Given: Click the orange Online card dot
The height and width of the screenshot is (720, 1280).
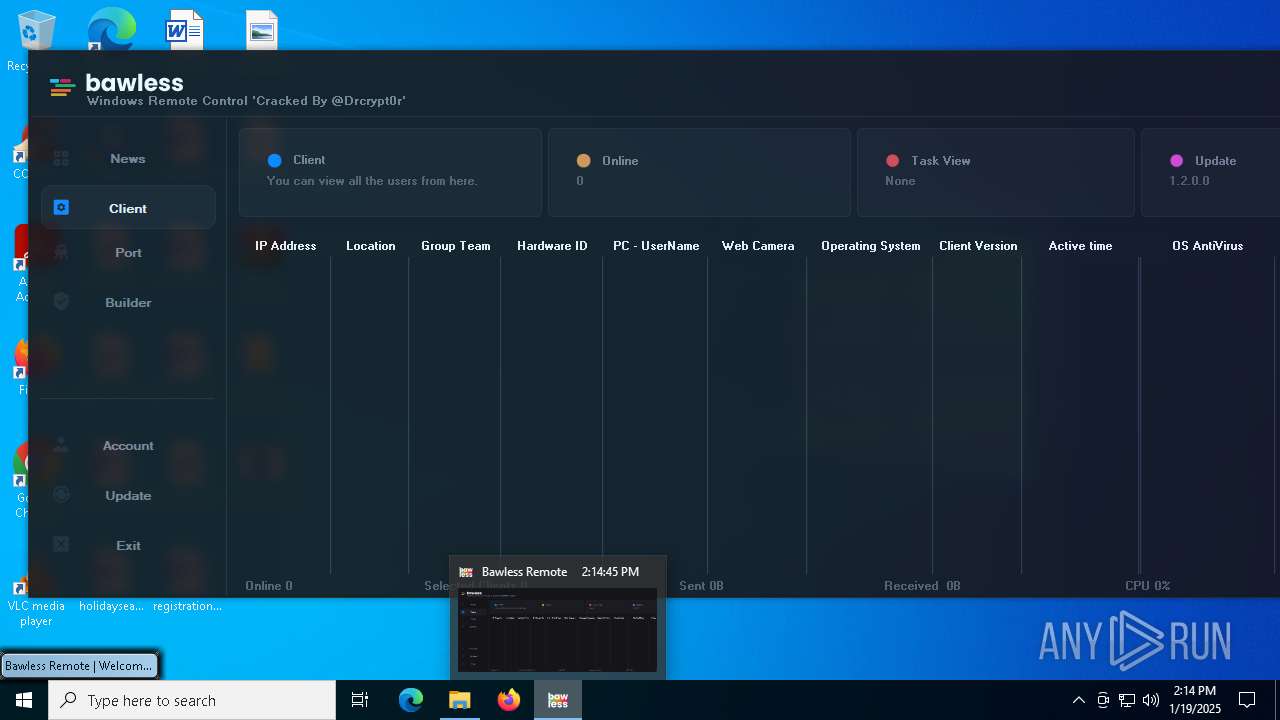Looking at the screenshot, I should 584,160.
